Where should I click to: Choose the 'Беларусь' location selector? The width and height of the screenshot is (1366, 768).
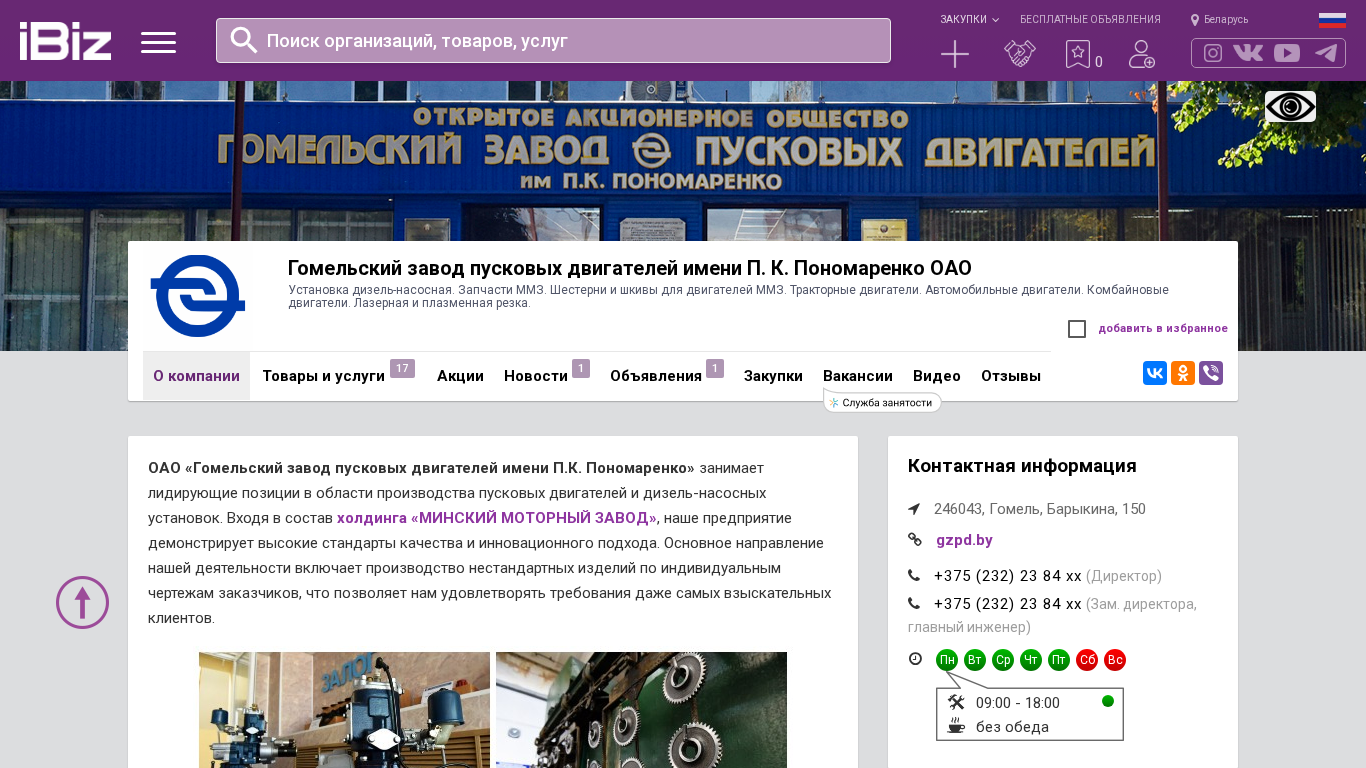[1219, 19]
